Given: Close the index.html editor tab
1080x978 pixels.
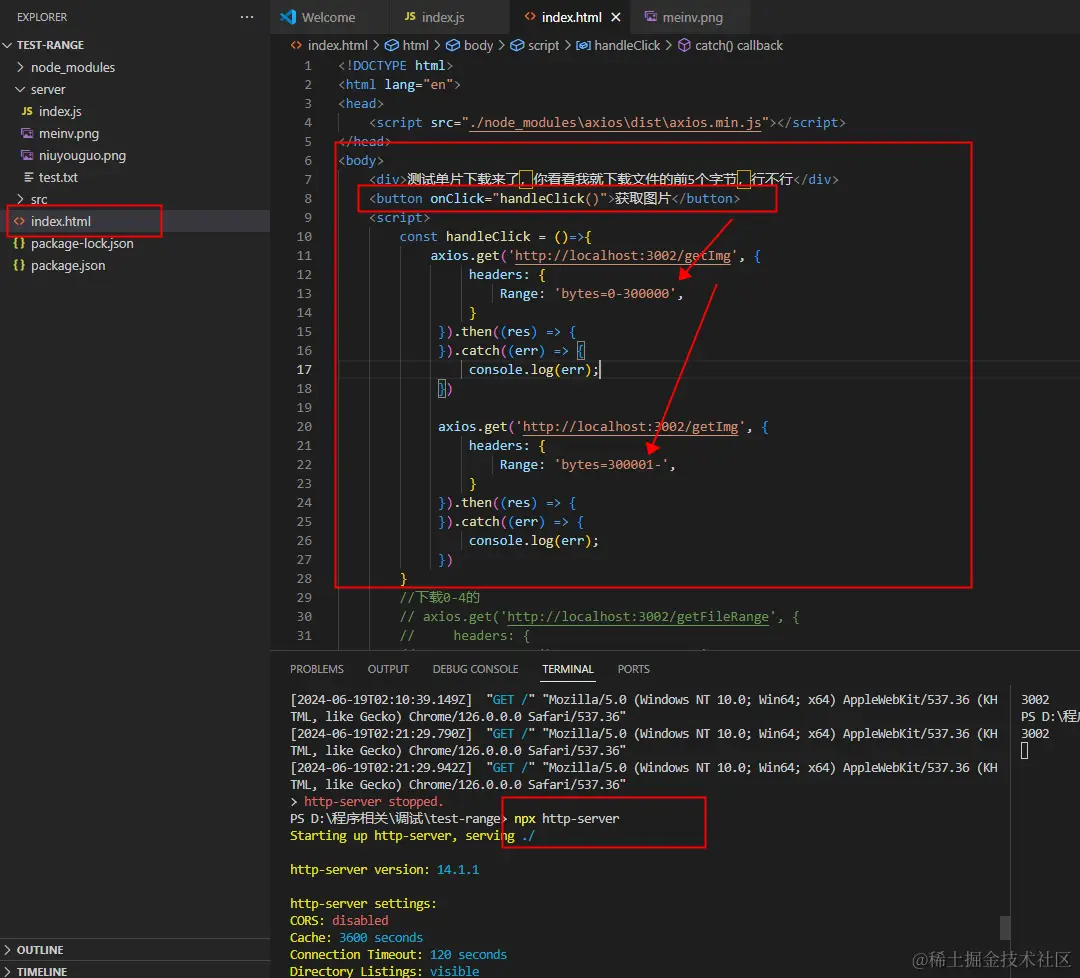Looking at the screenshot, I should pos(616,17).
